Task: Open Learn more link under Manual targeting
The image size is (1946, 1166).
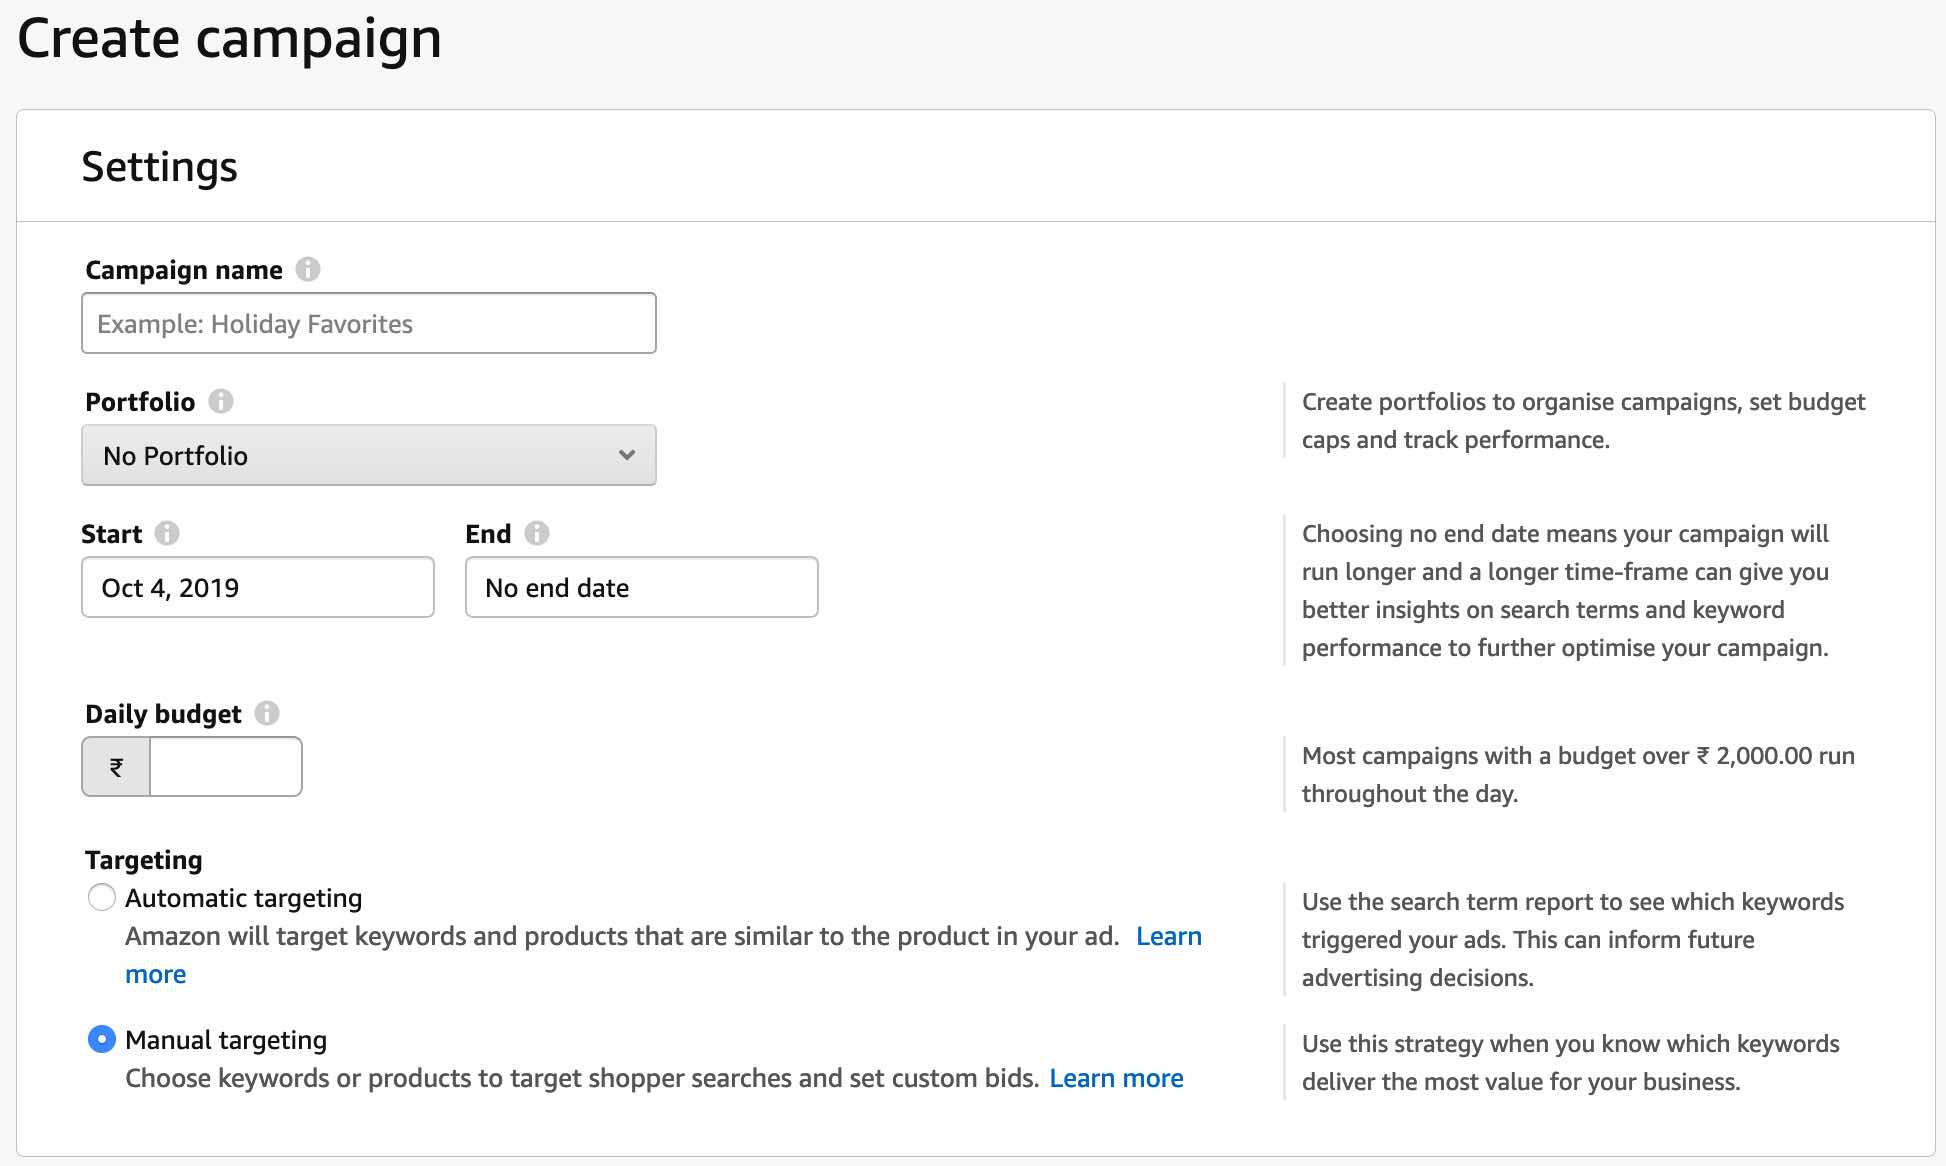Action: click(x=1116, y=1077)
